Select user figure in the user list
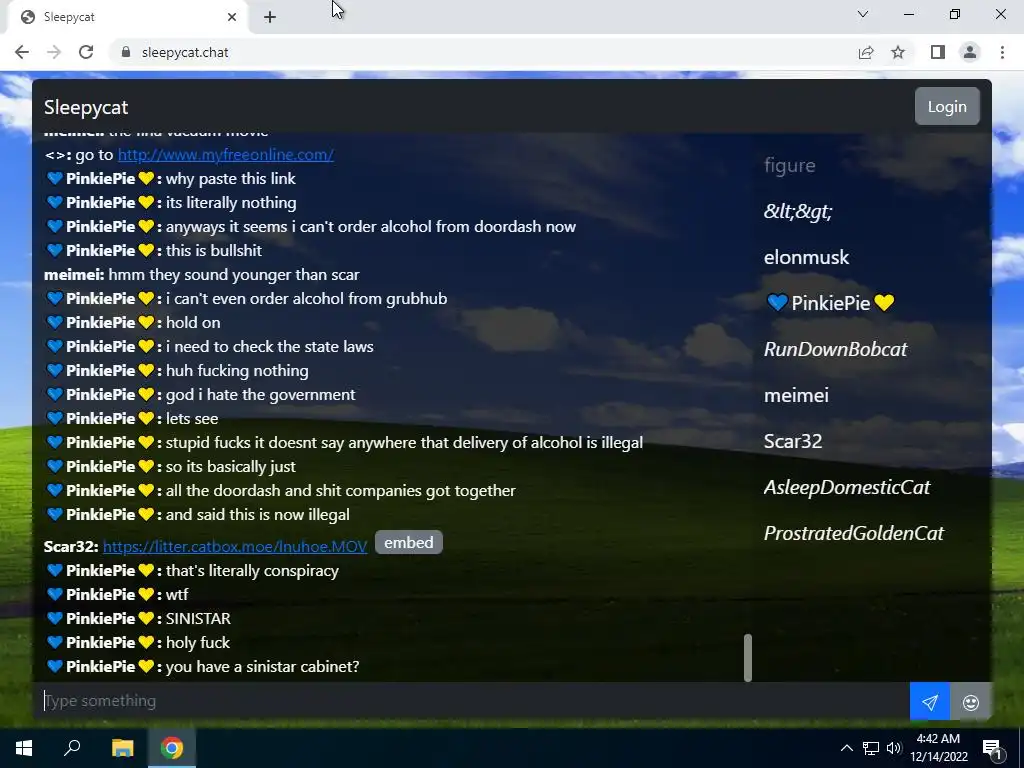Viewport: 1024px width, 768px height. click(x=790, y=165)
